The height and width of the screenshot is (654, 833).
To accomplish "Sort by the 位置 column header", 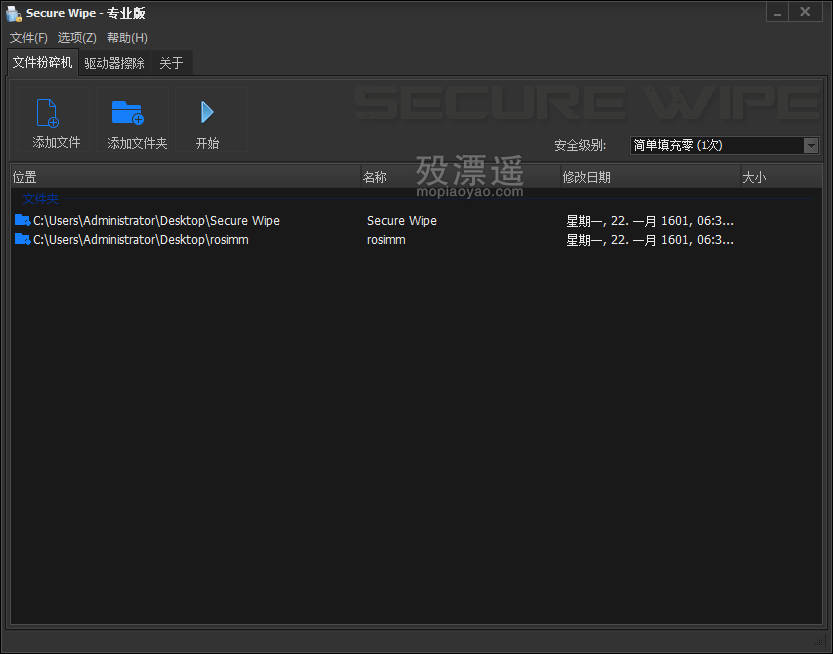I will click(185, 177).
